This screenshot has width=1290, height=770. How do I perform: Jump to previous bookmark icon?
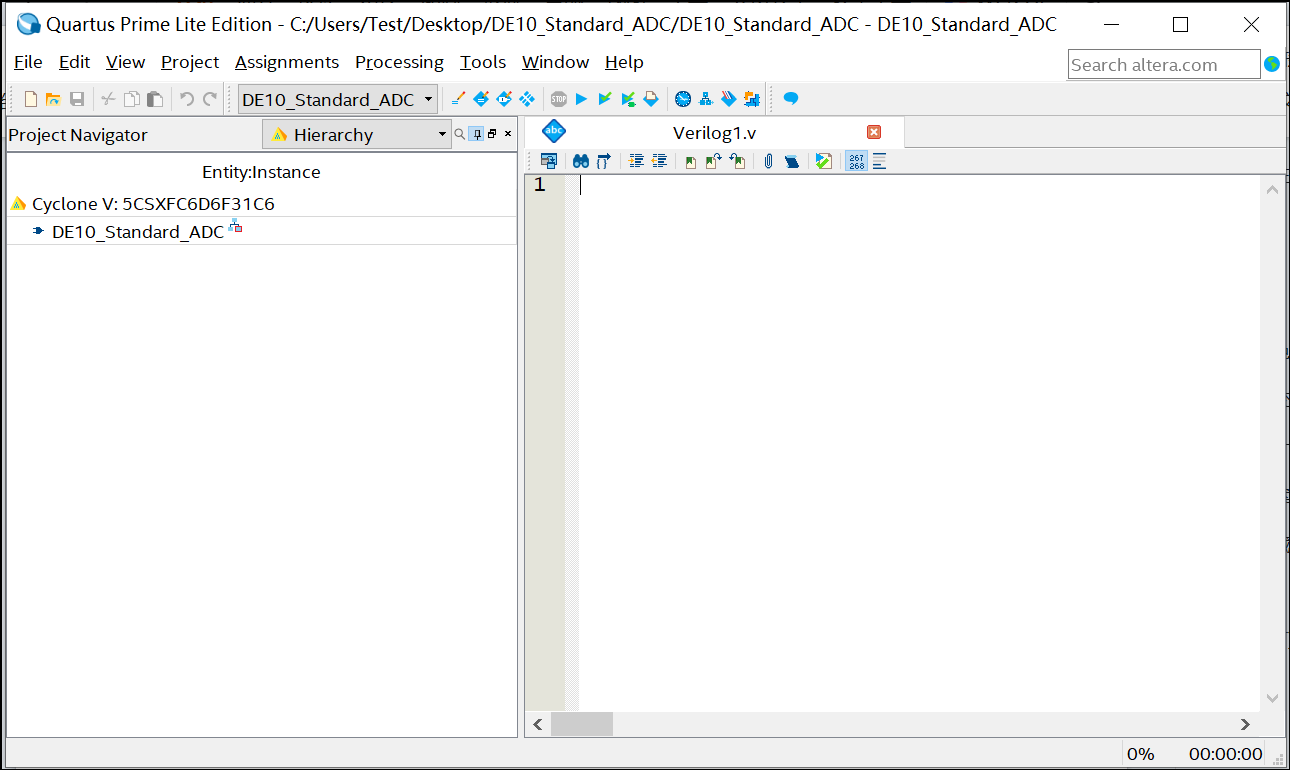click(x=737, y=161)
